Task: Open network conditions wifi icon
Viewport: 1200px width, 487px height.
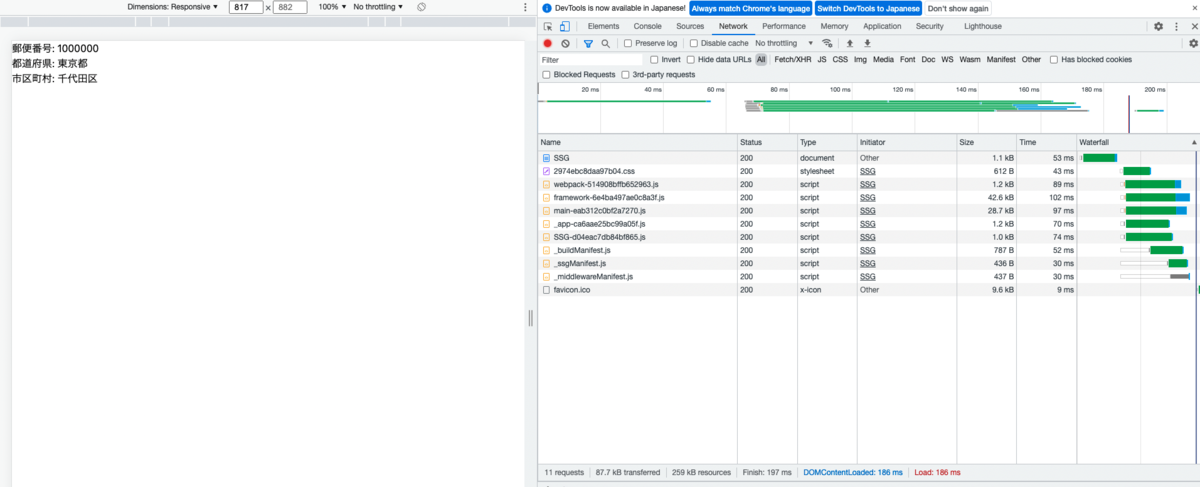Action: click(826, 43)
